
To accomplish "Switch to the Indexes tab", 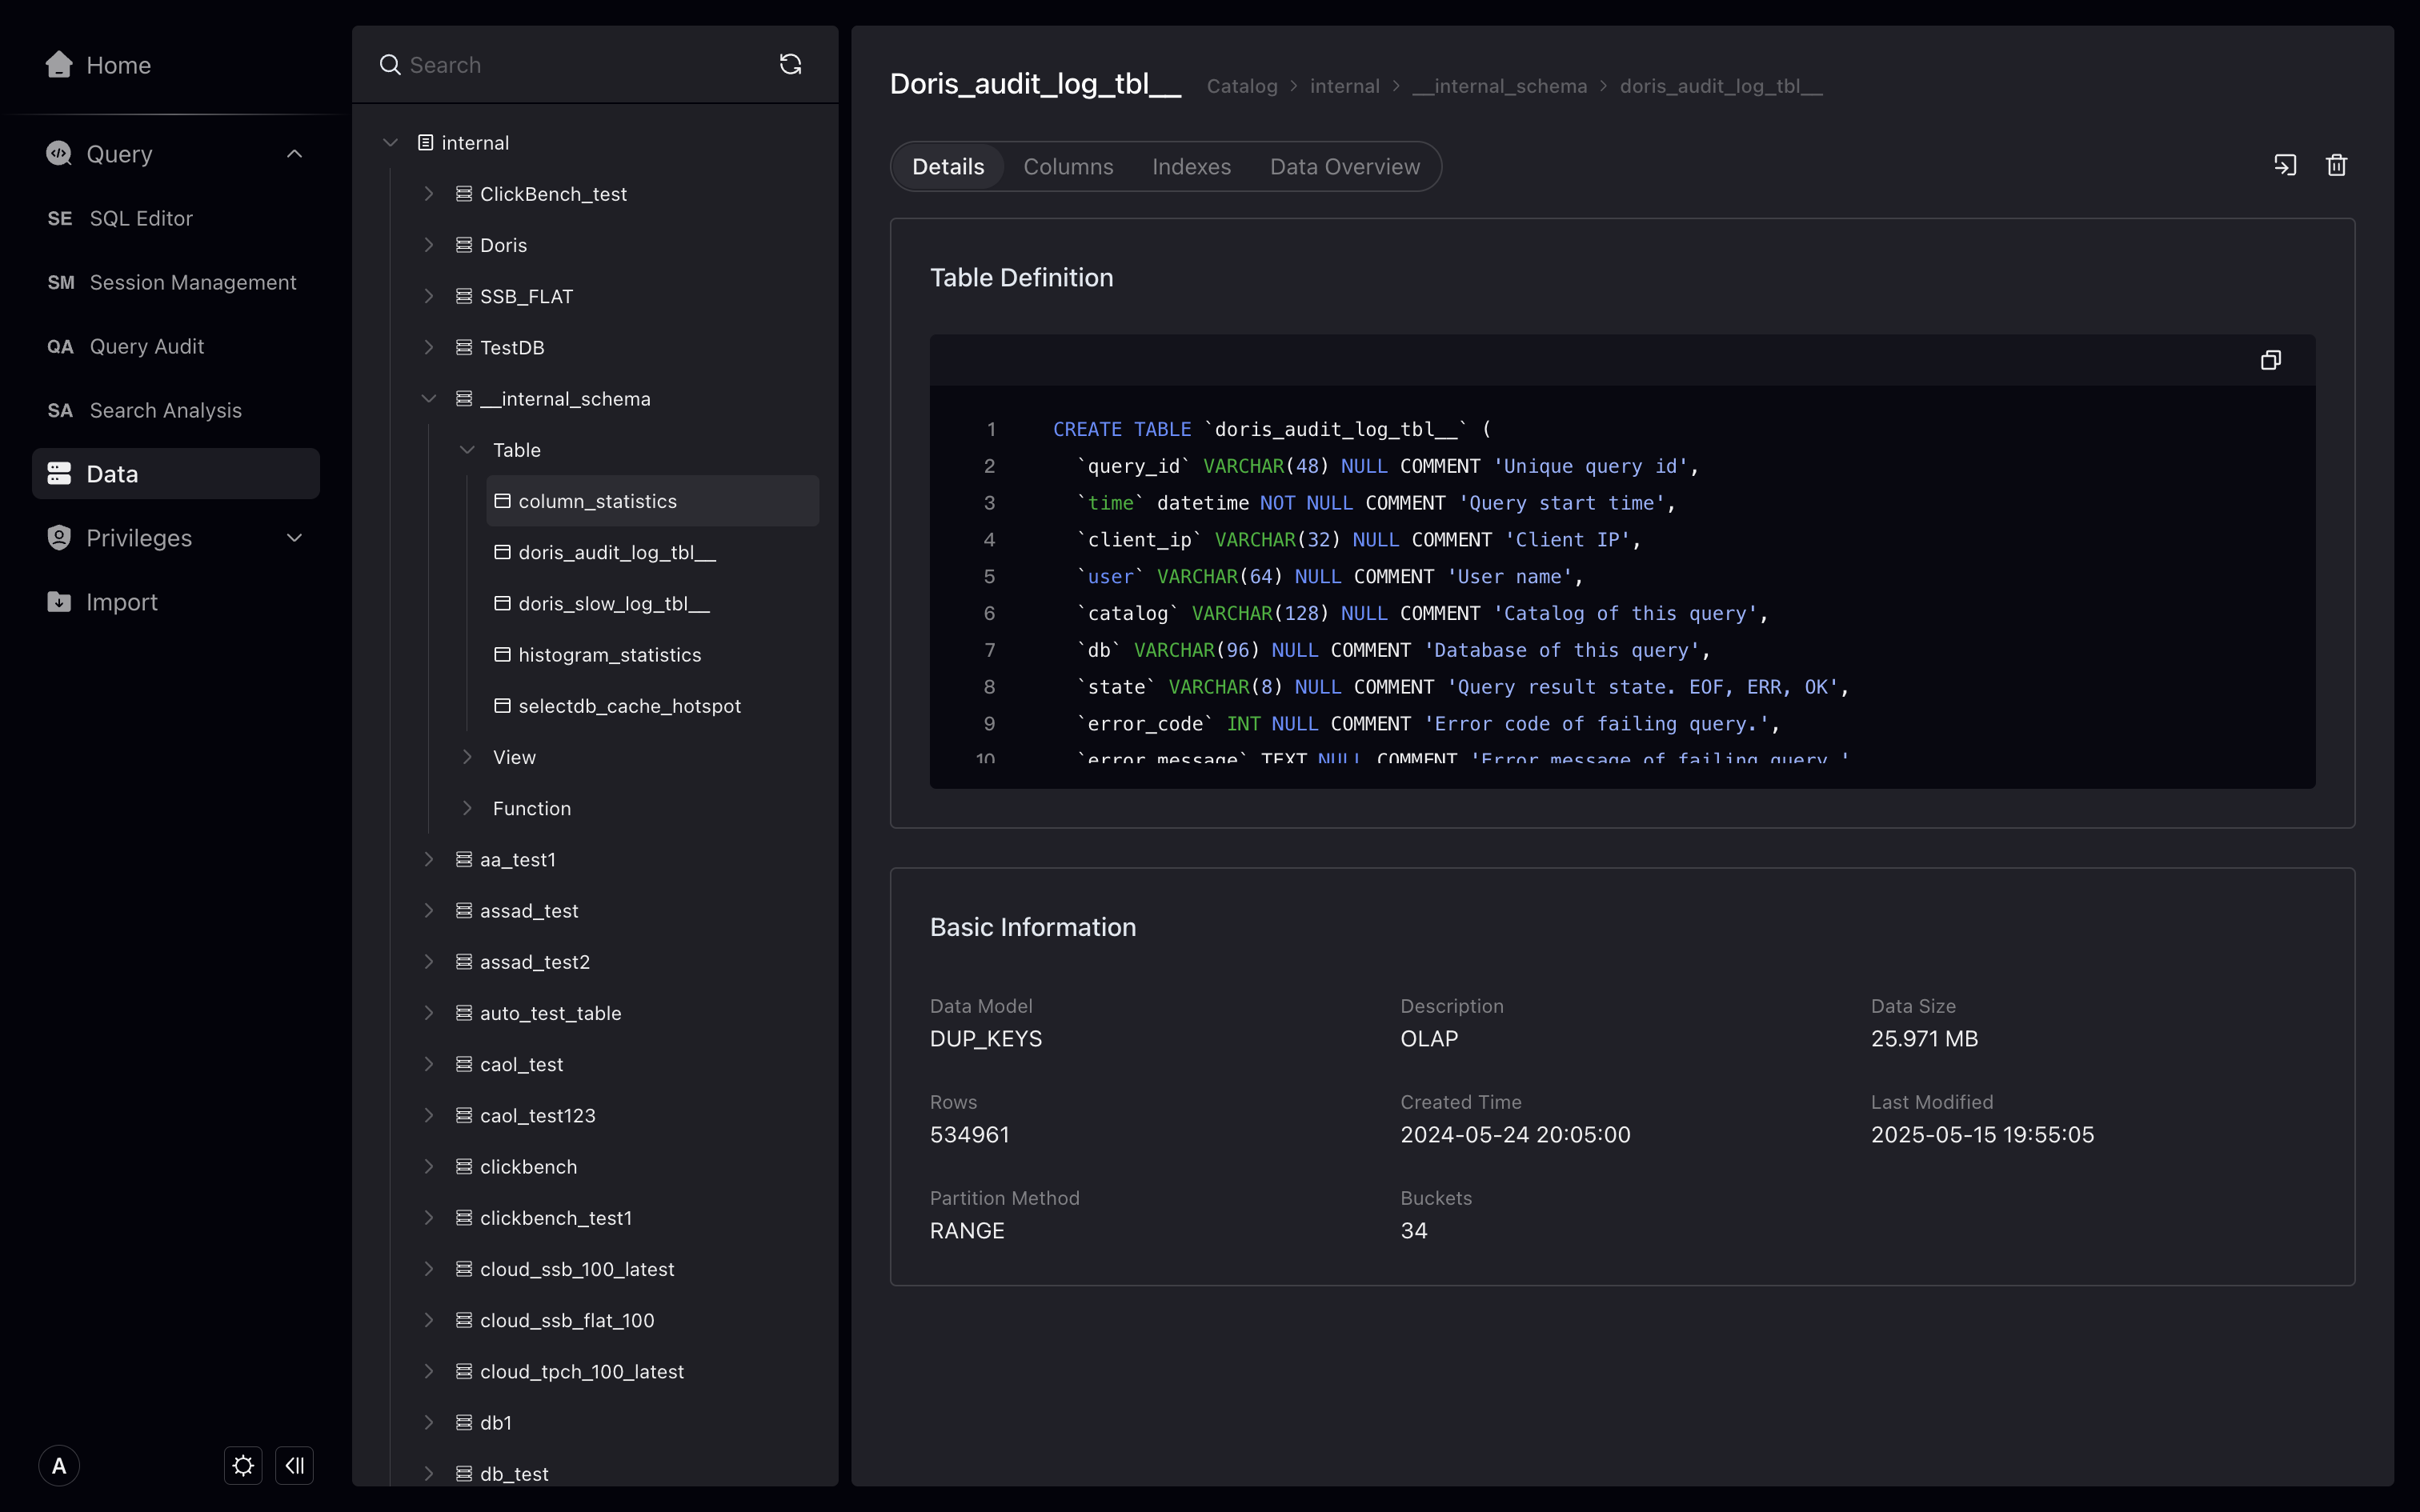I will pos(1191,167).
